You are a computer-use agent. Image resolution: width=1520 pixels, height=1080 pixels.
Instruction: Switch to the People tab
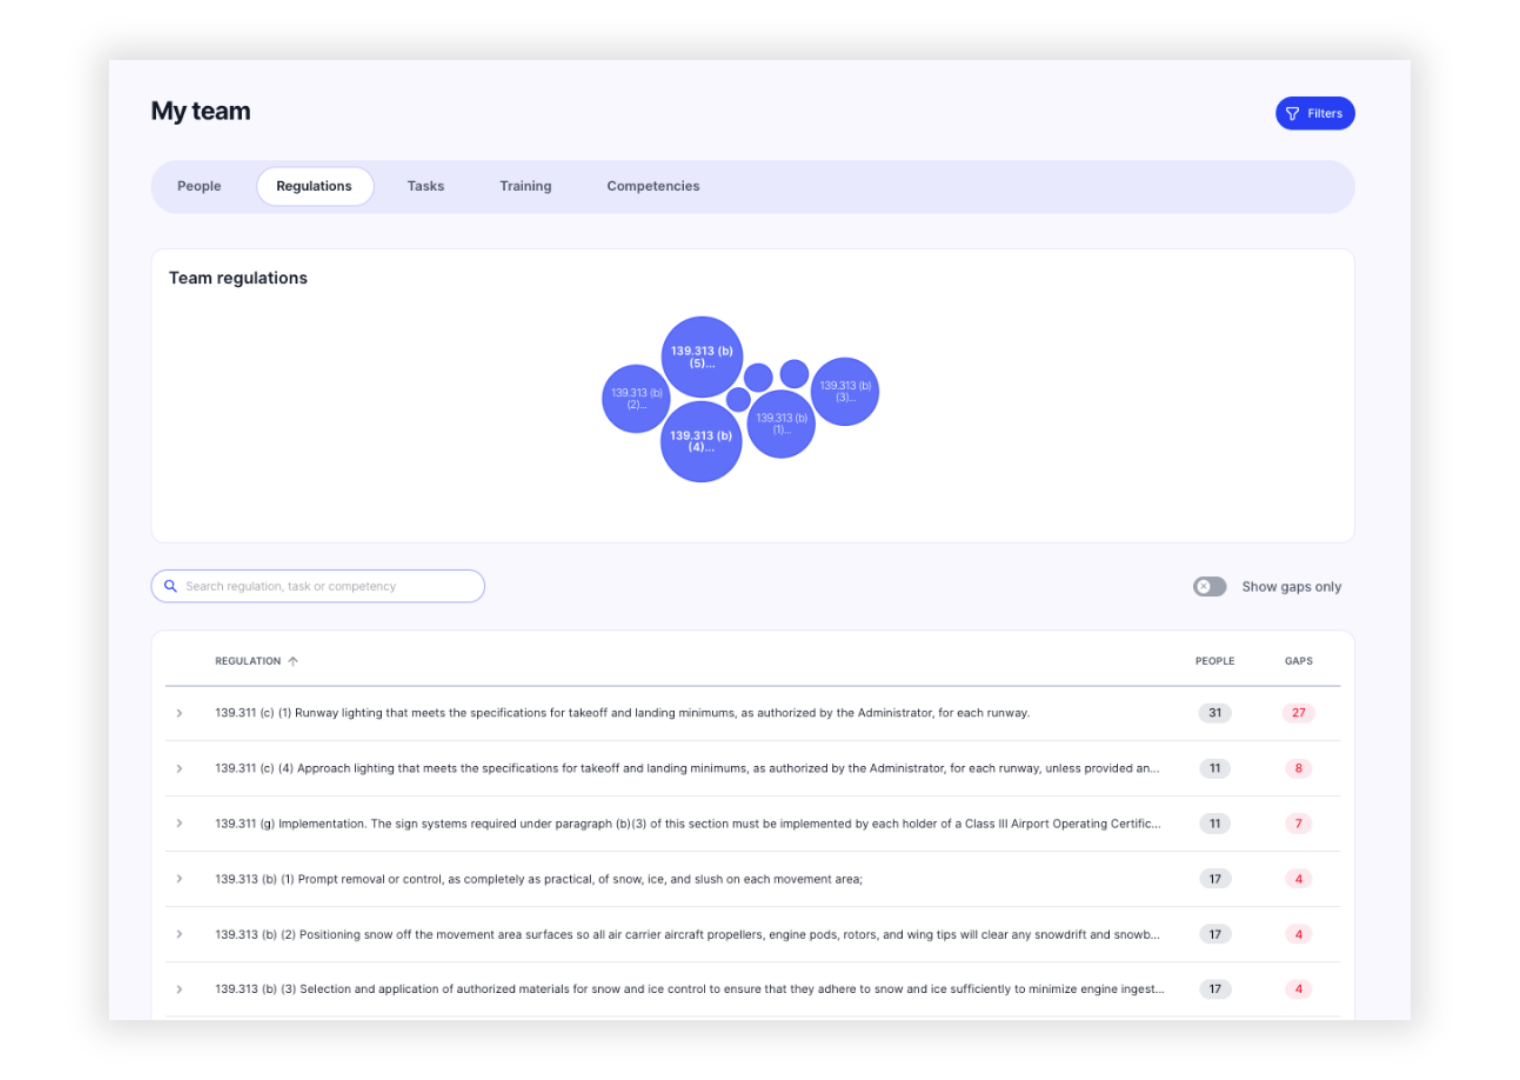(199, 186)
